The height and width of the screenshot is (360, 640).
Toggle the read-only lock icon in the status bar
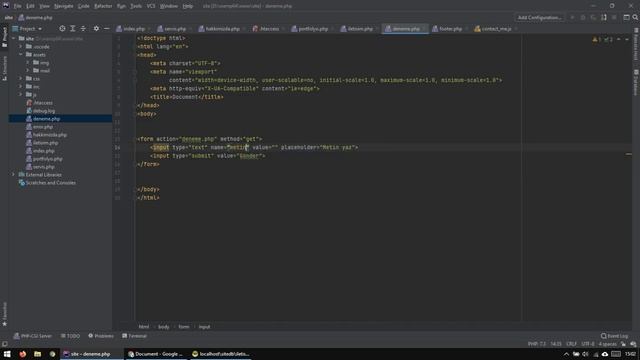click(623, 344)
